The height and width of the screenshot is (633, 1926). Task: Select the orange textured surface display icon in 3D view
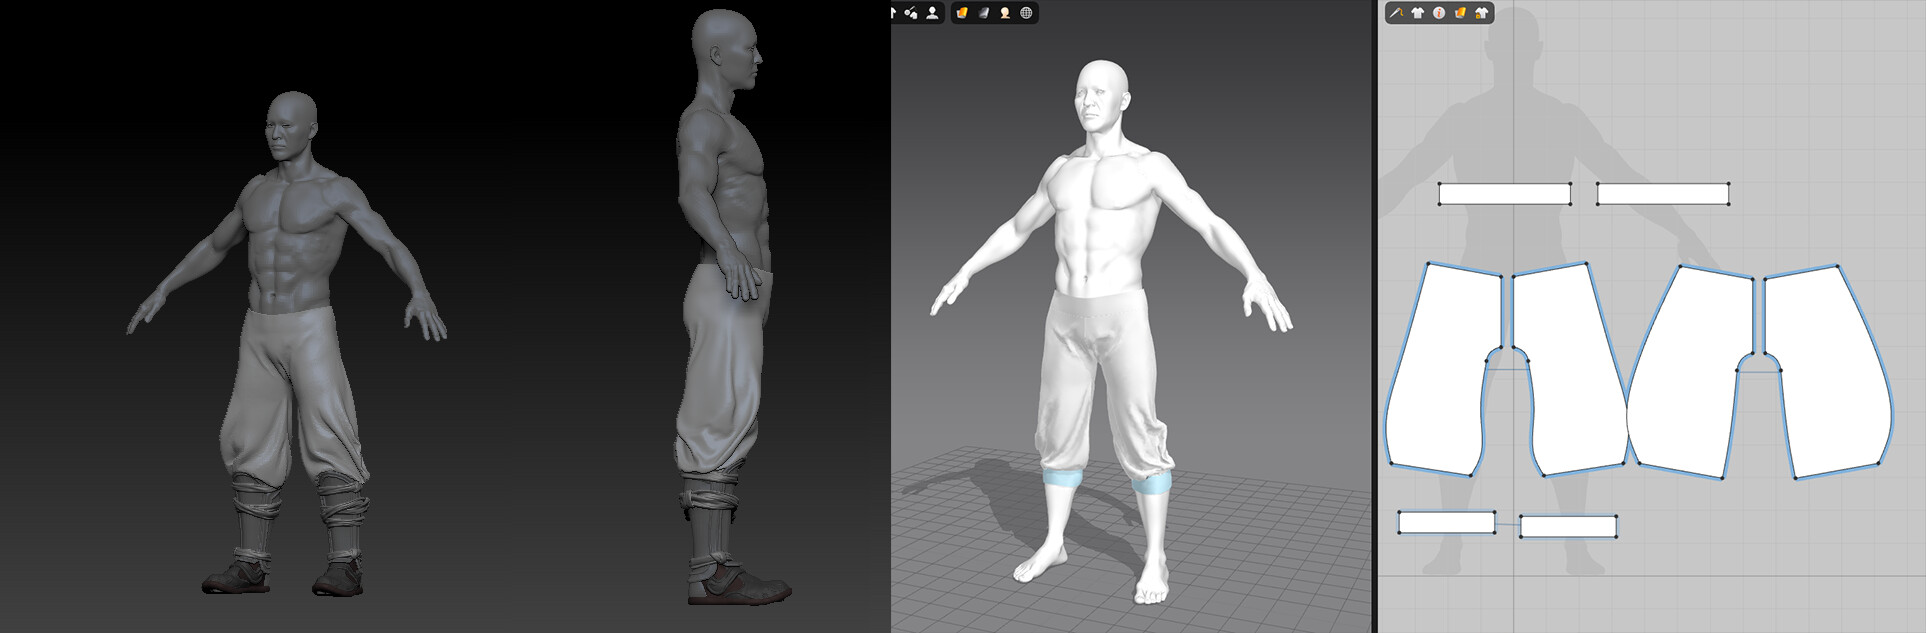[962, 12]
